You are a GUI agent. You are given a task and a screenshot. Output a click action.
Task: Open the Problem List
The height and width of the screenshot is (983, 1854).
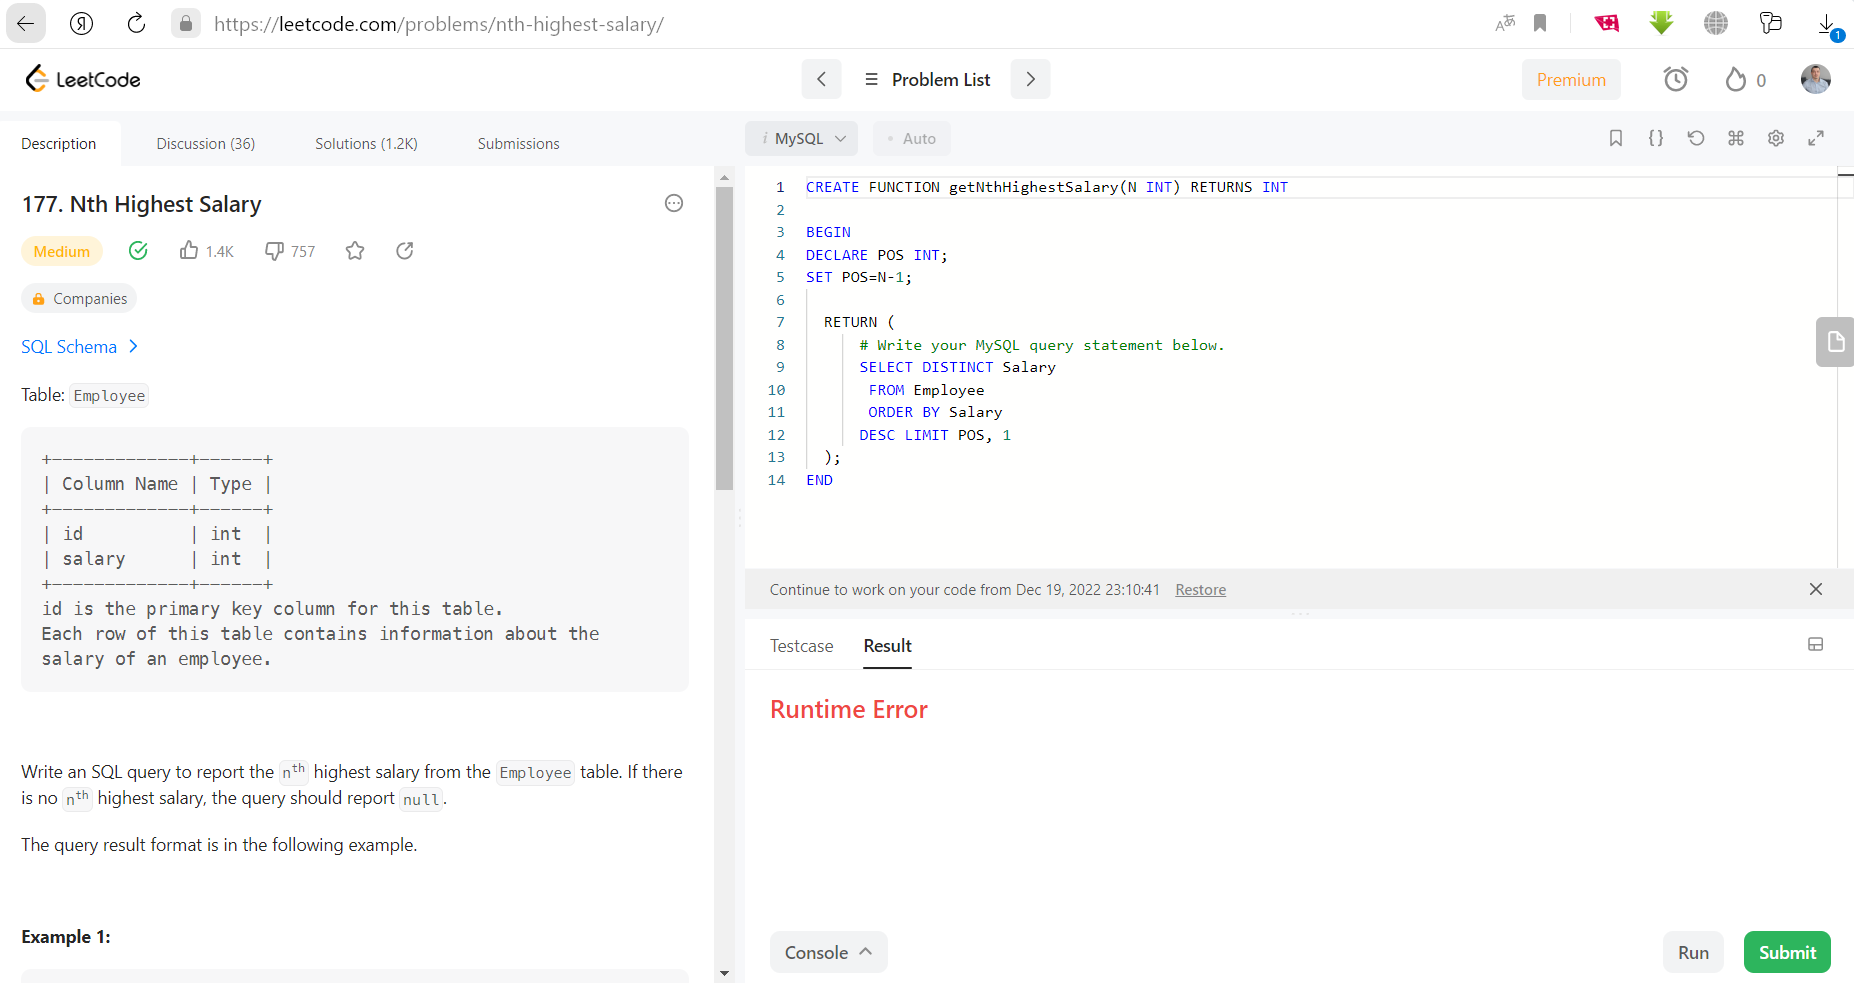pos(927,79)
